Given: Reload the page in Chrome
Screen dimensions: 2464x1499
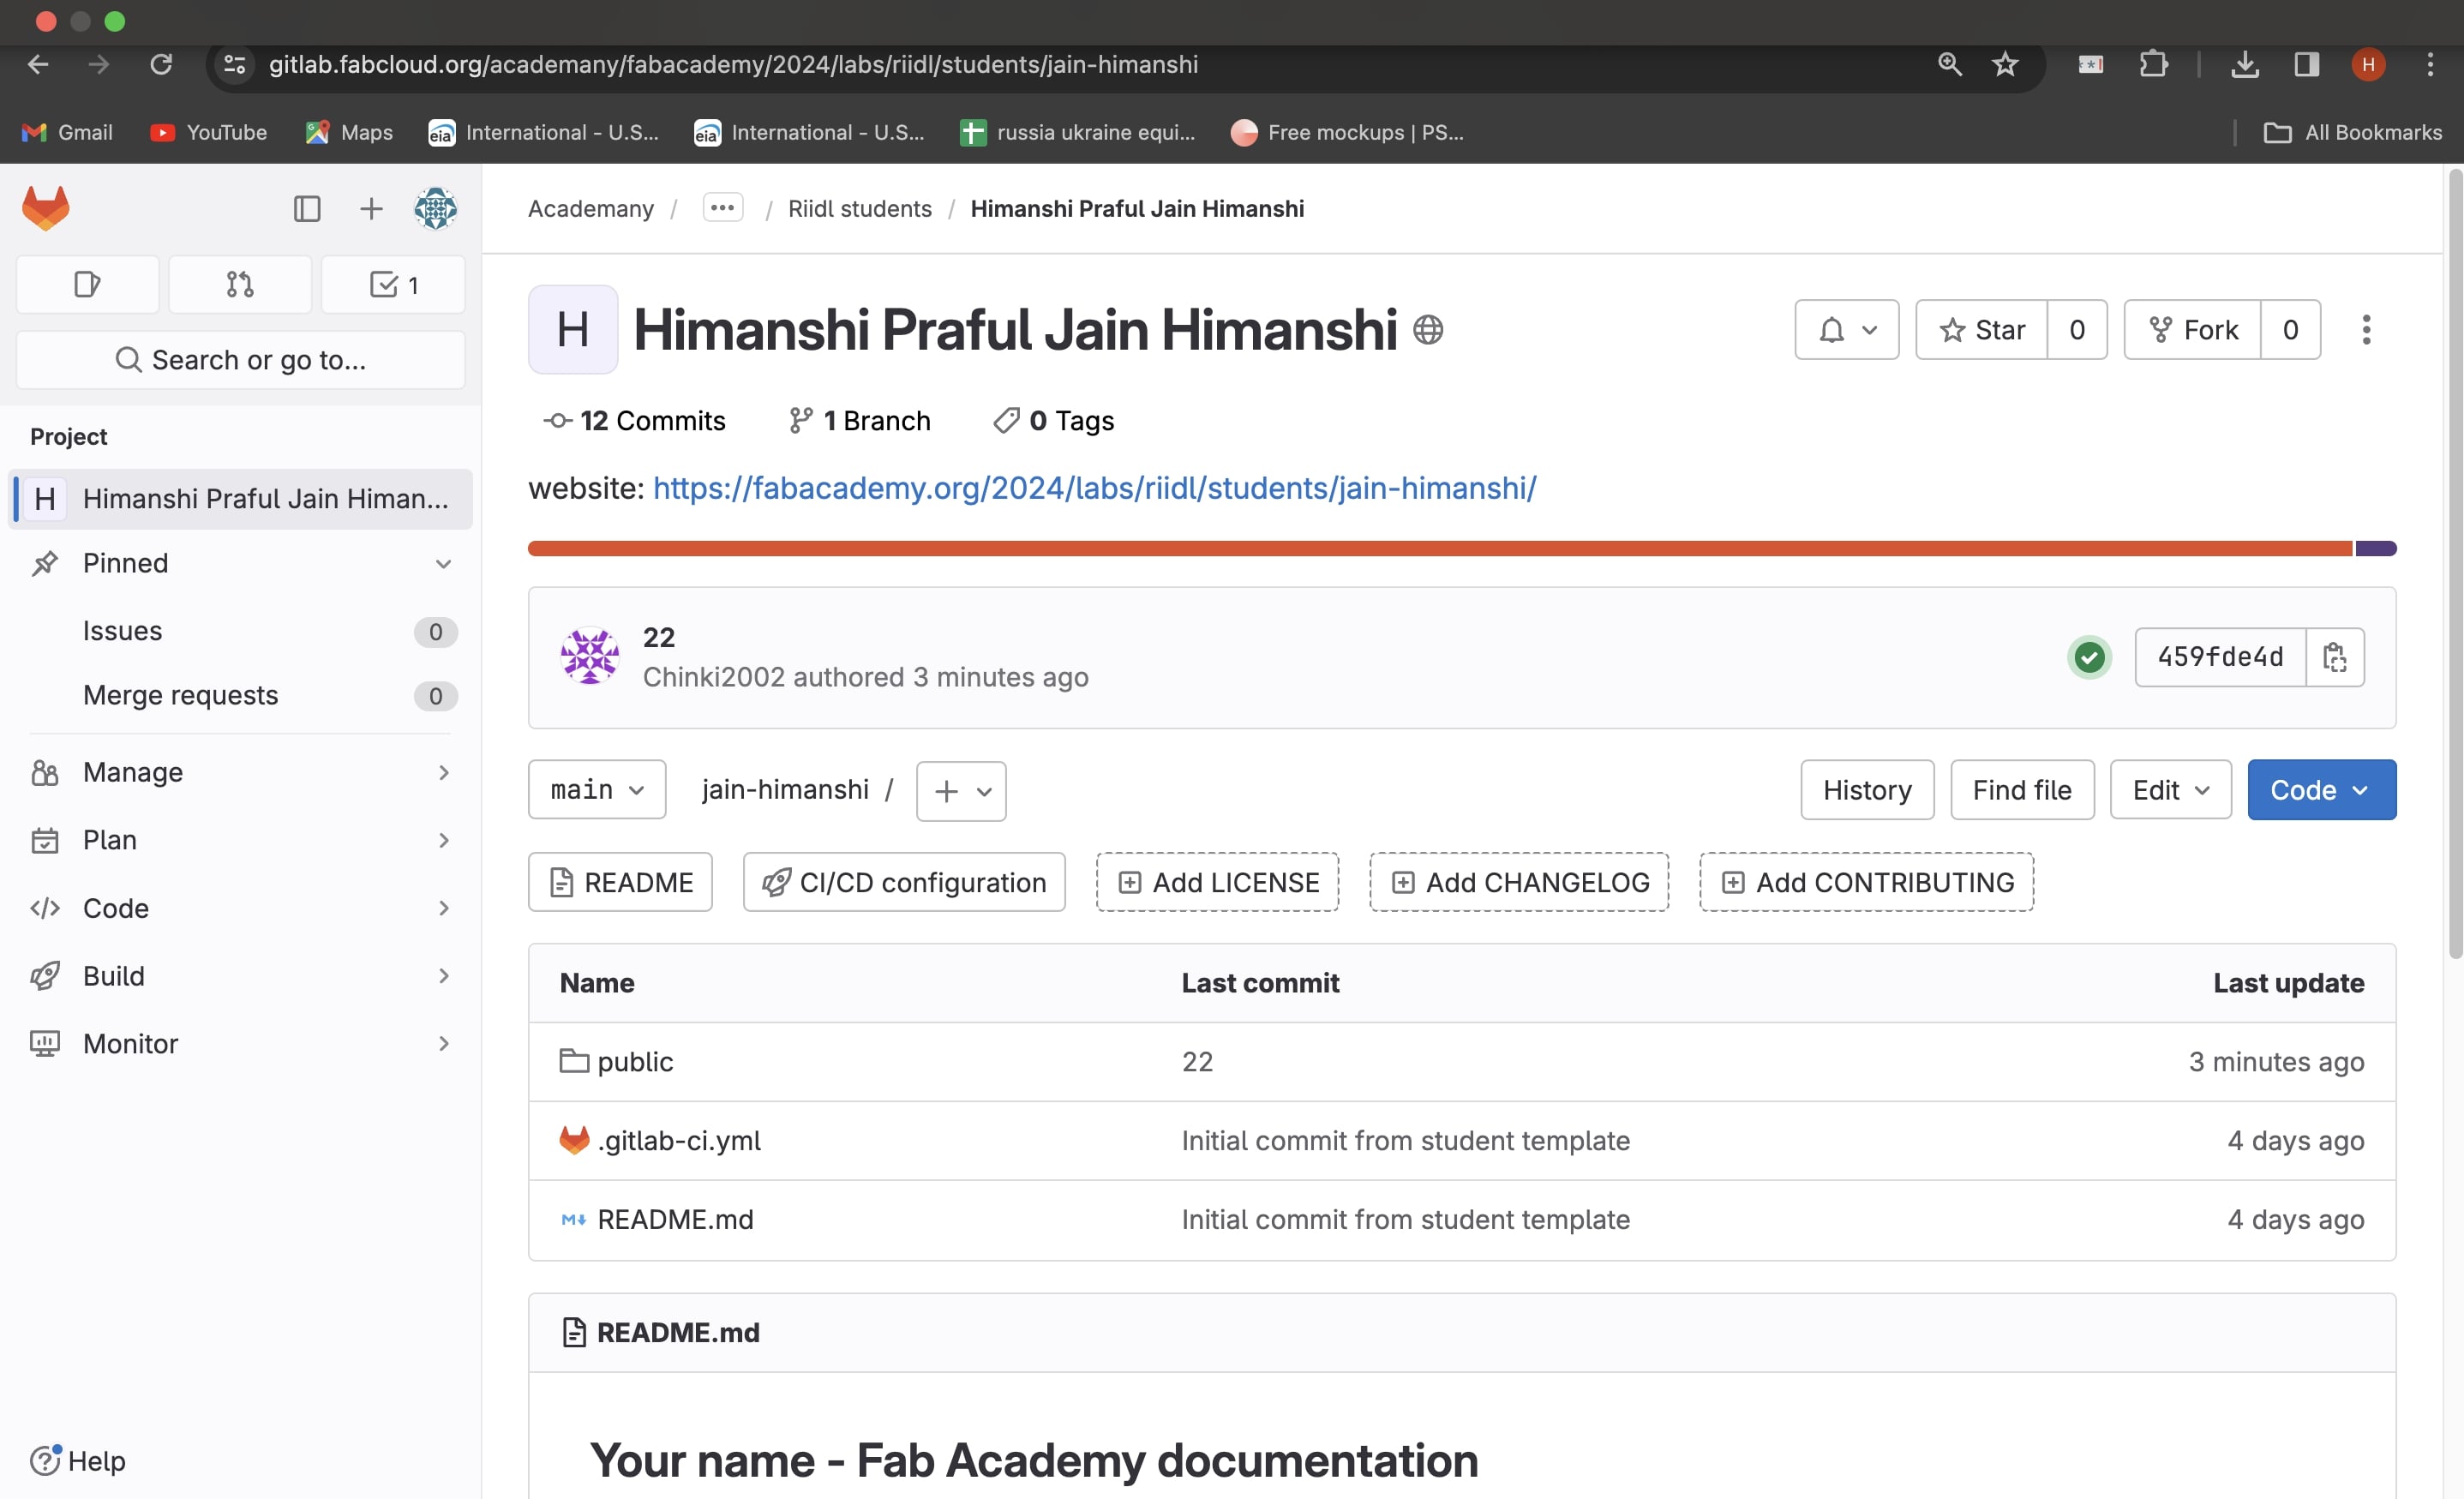Looking at the screenshot, I should 161,65.
